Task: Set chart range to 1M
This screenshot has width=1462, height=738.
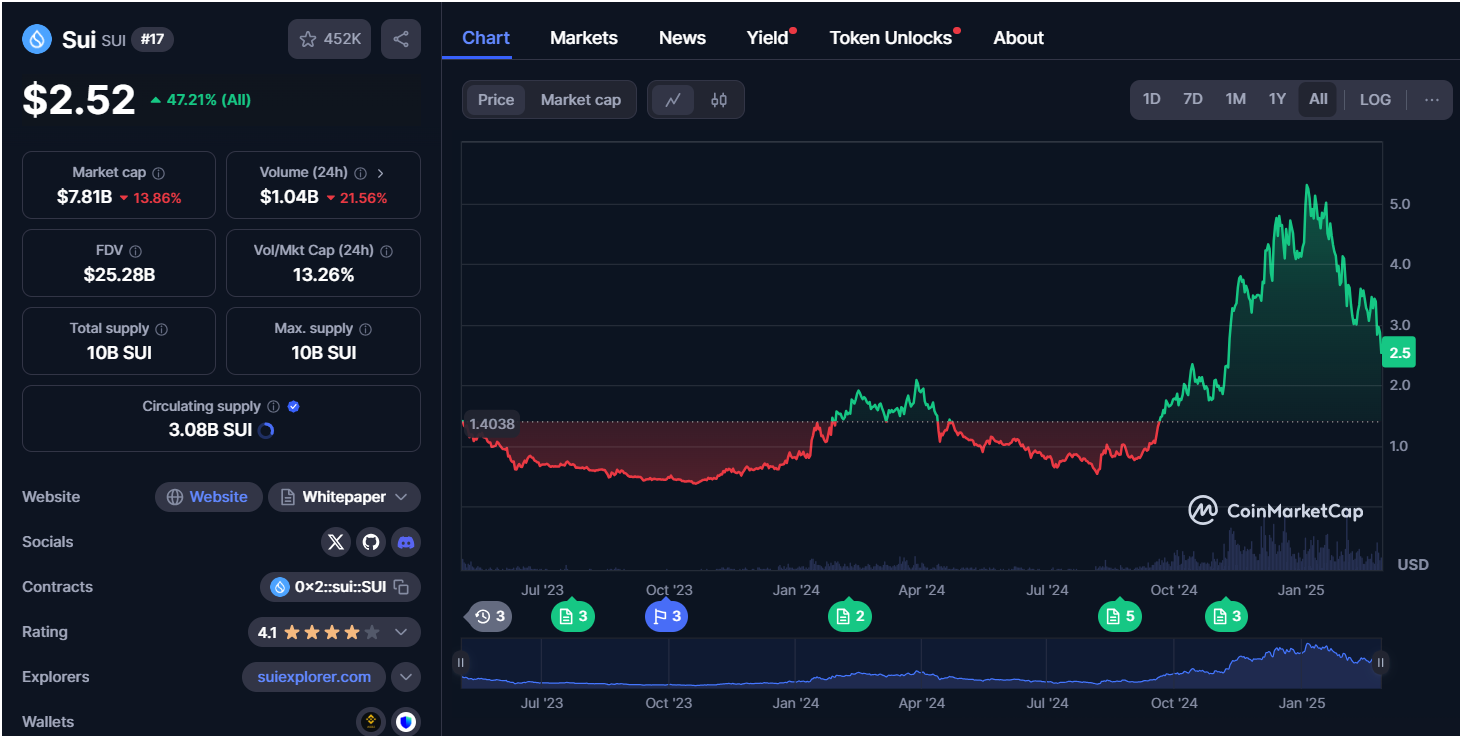Action: (x=1236, y=99)
